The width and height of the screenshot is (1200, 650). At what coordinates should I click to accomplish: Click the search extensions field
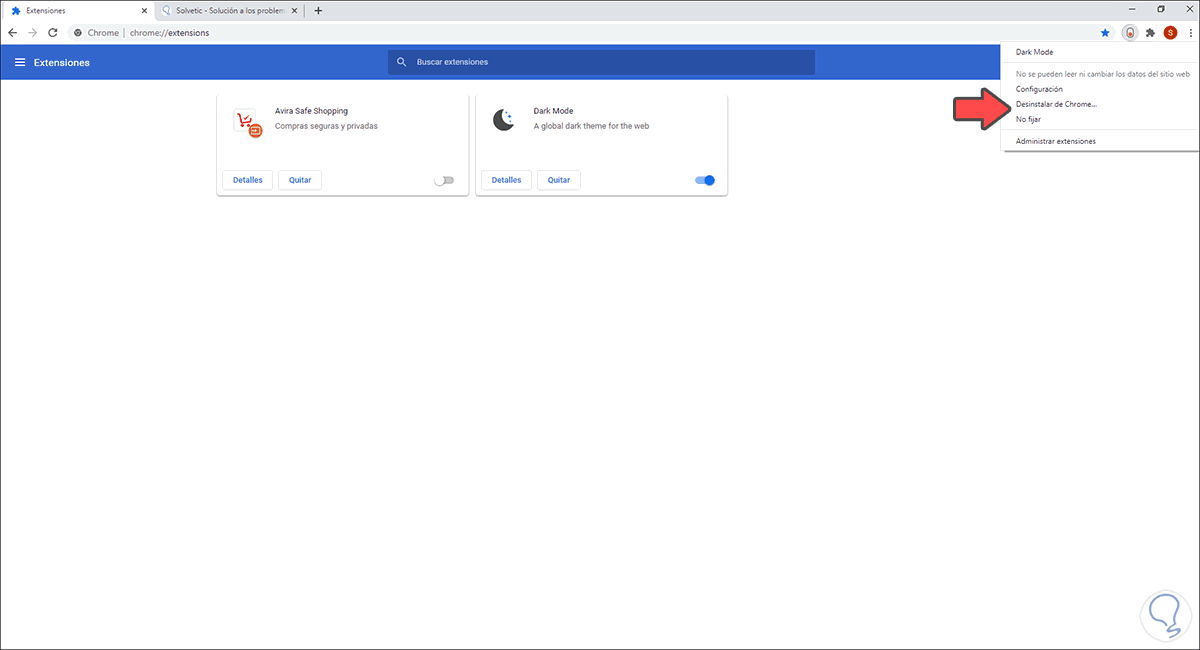[x=600, y=61]
